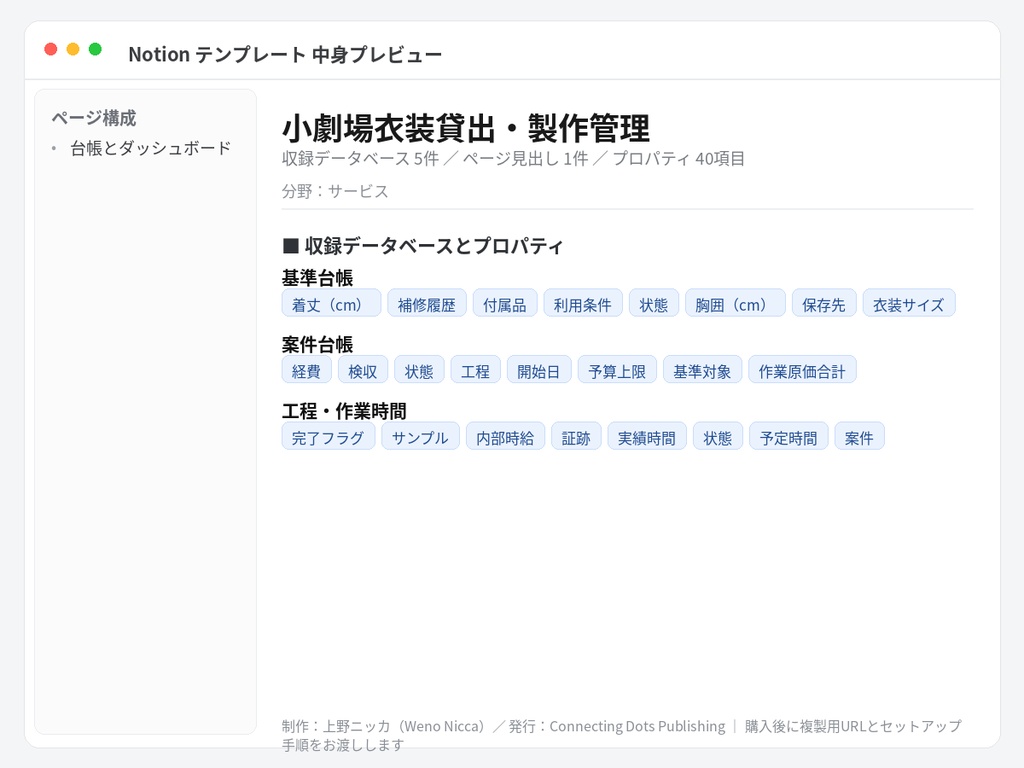Click the 基準台帳 database heading

317,278
